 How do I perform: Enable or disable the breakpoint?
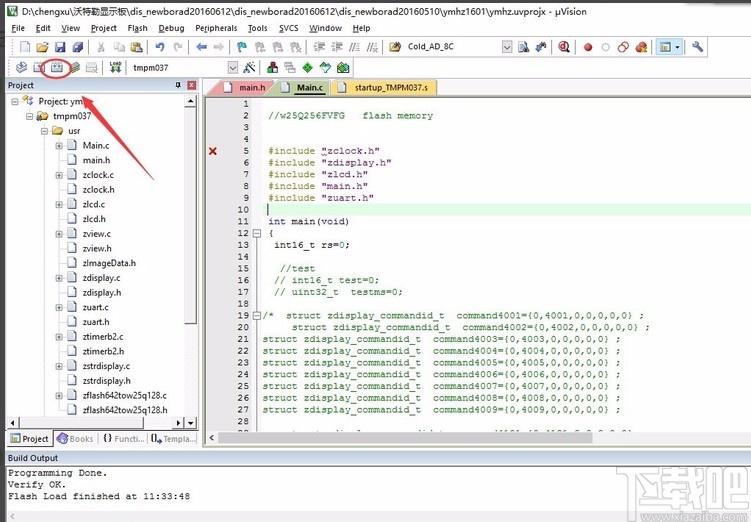pos(605,47)
